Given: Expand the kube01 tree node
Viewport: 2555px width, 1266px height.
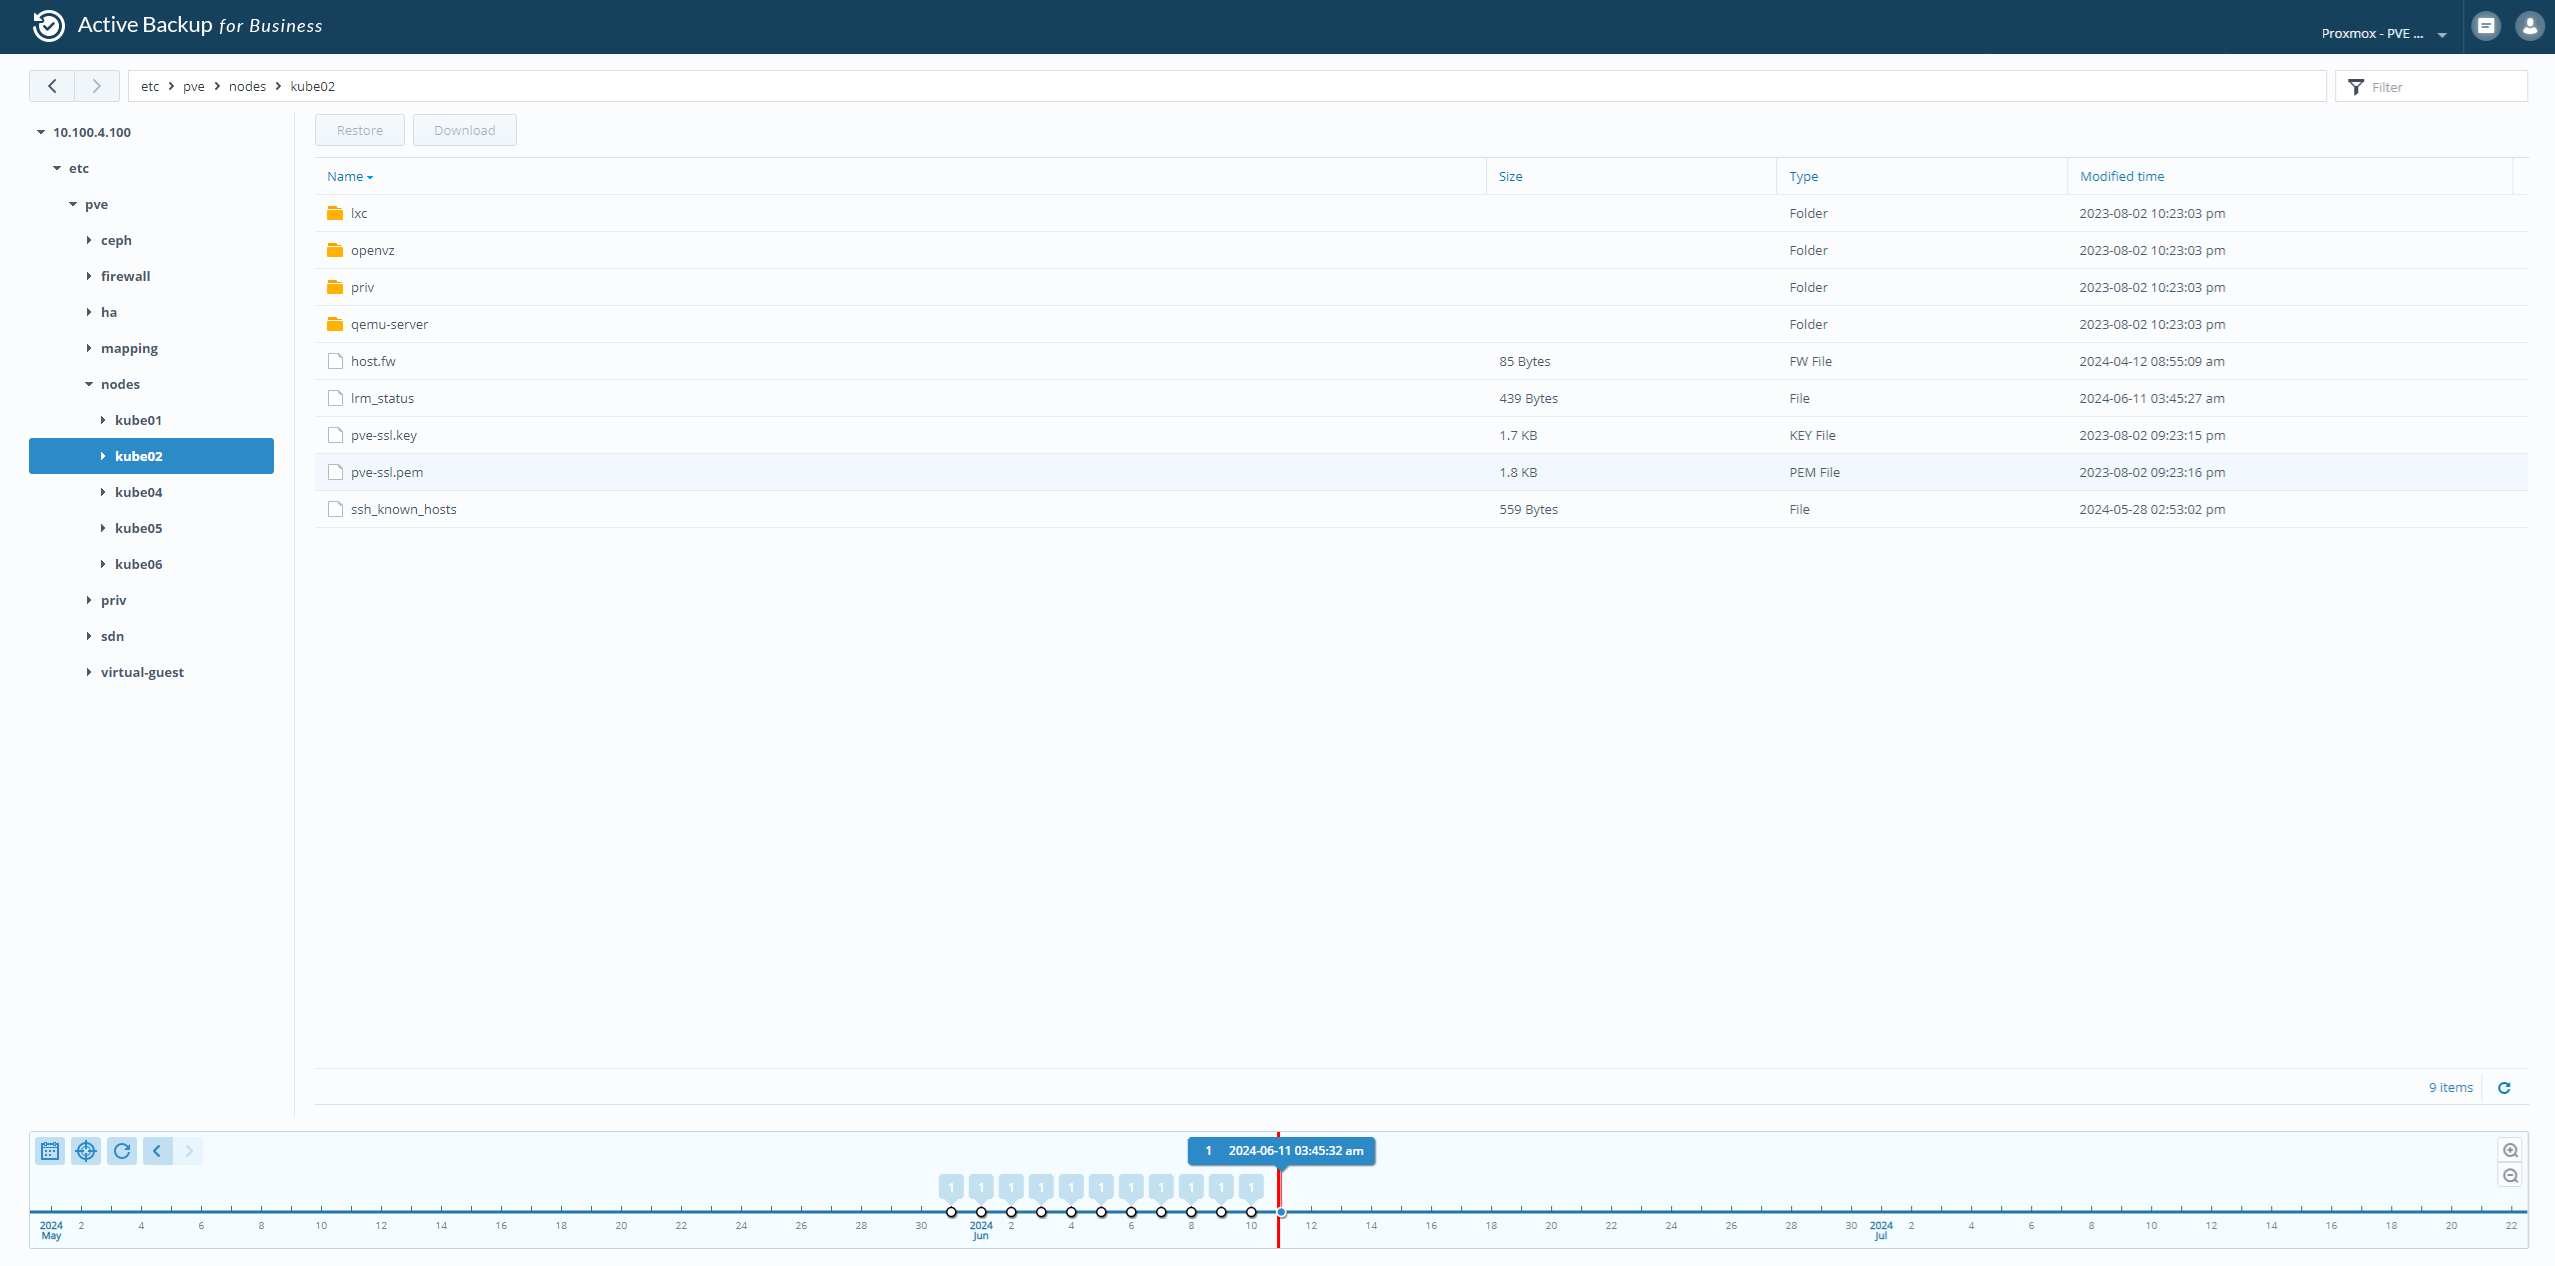Looking at the screenshot, I should [x=103, y=420].
